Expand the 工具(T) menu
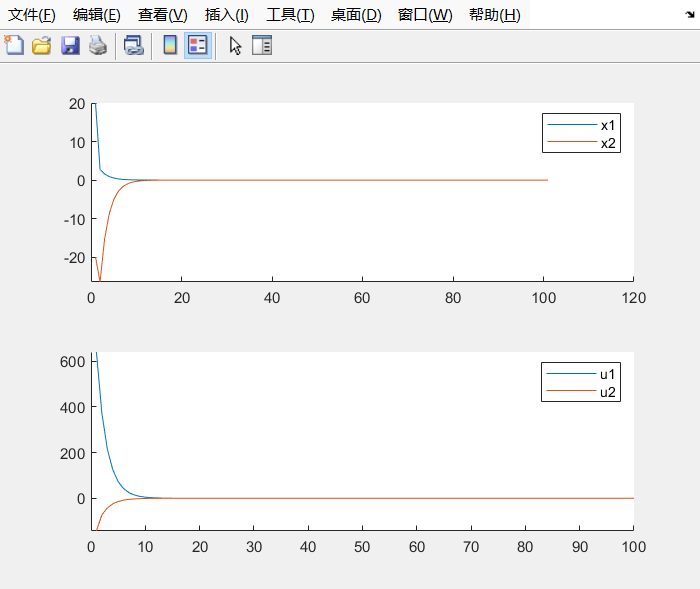Image resolution: width=700 pixels, height=589 pixels. pos(290,15)
